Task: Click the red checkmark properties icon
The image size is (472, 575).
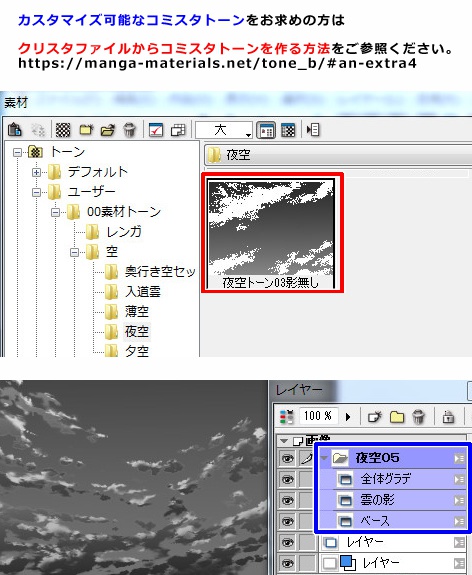Action: (x=156, y=130)
